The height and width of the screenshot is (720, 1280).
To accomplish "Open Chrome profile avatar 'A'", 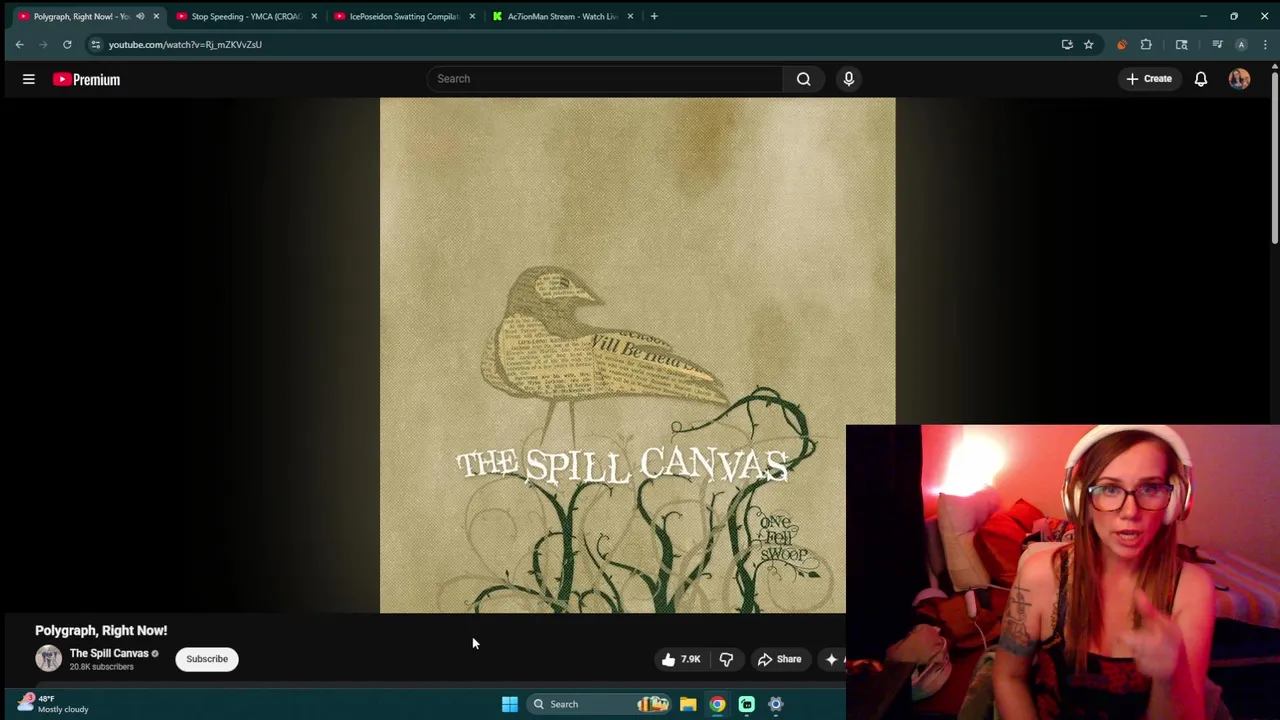I will [1241, 44].
